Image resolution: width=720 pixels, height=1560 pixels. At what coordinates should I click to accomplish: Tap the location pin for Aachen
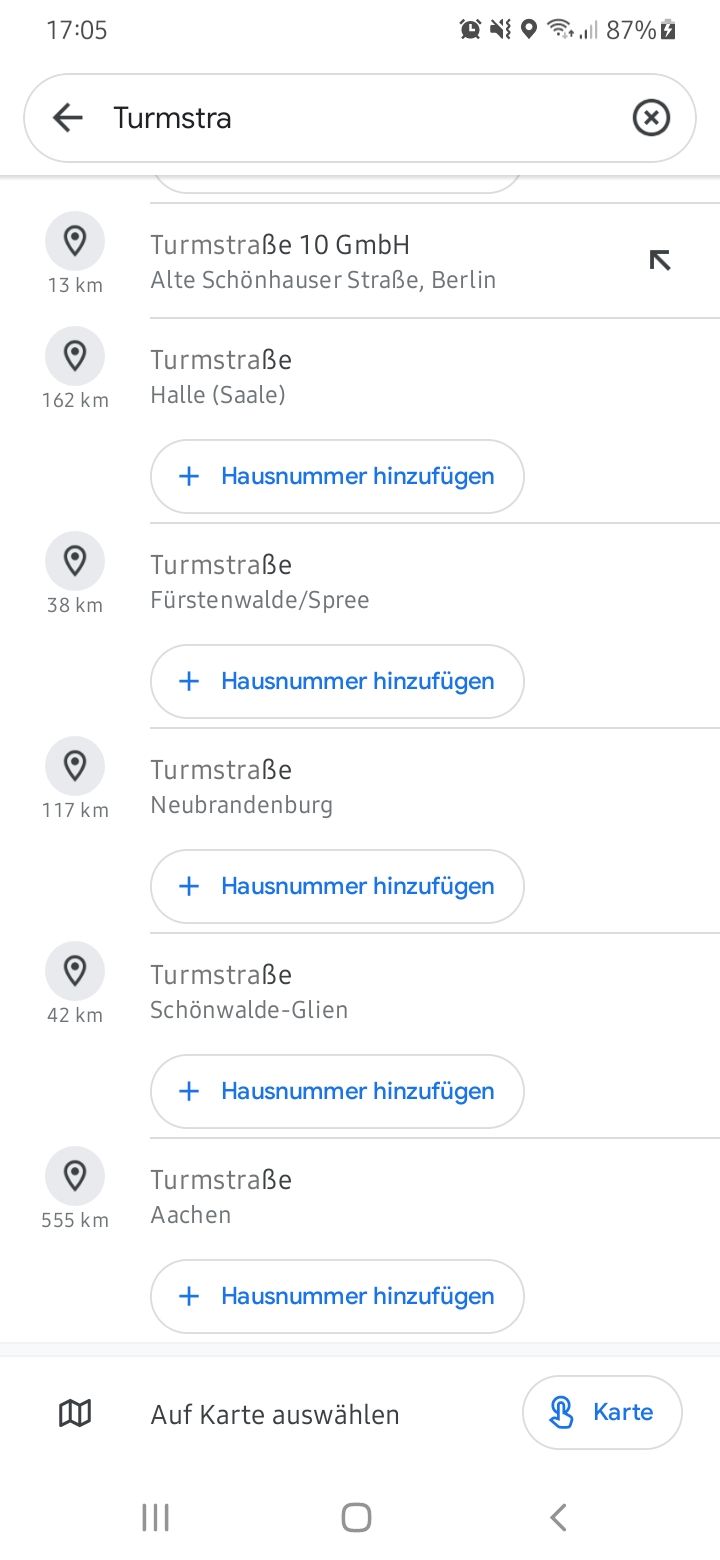click(x=75, y=1176)
